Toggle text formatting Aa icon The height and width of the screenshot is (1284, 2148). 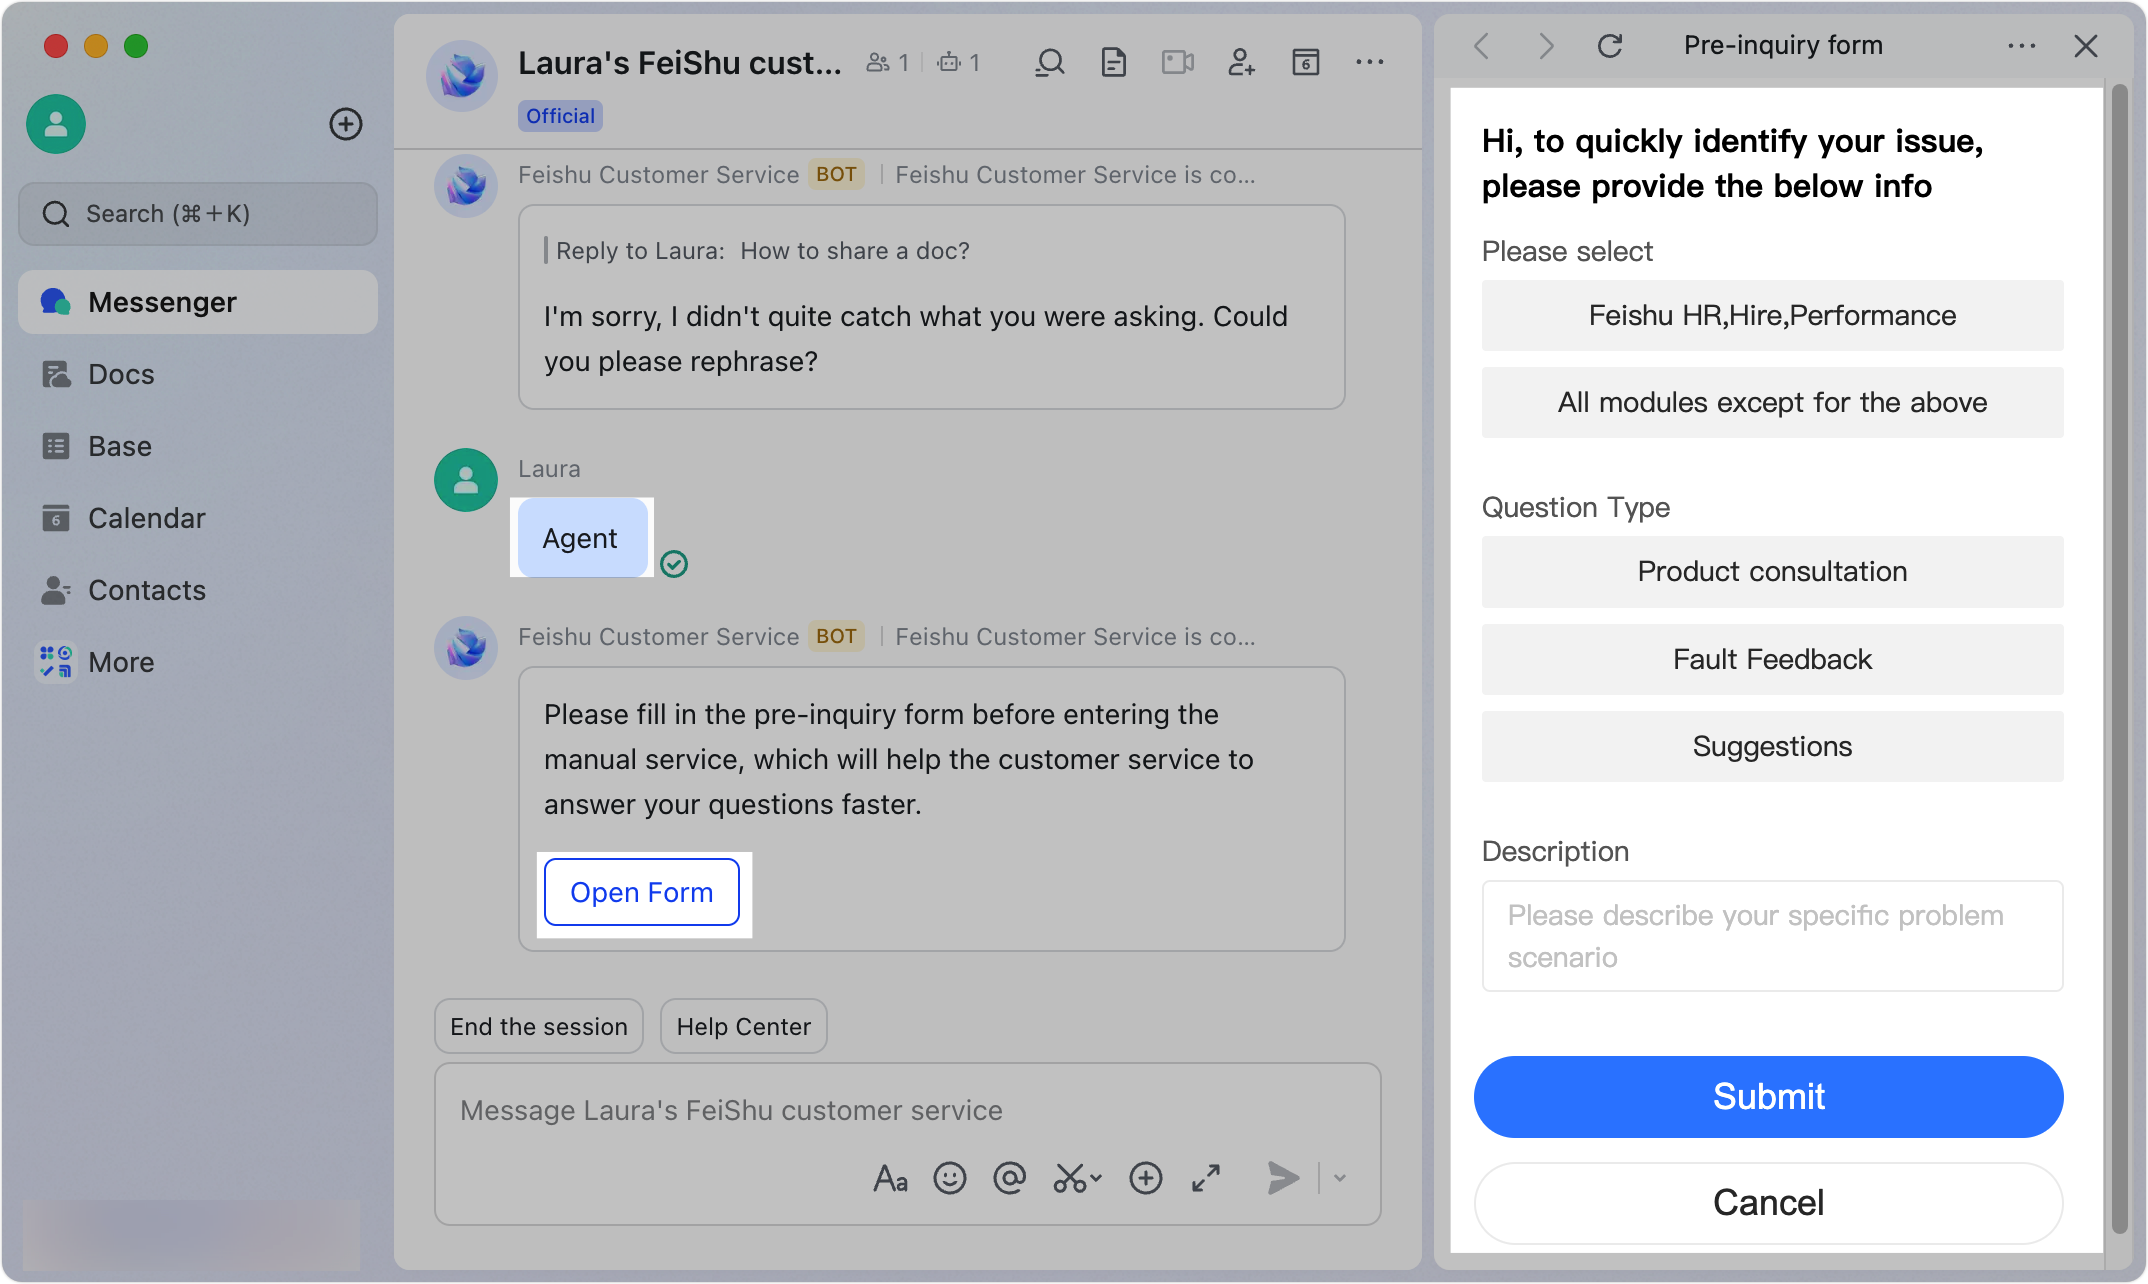pos(890,1178)
